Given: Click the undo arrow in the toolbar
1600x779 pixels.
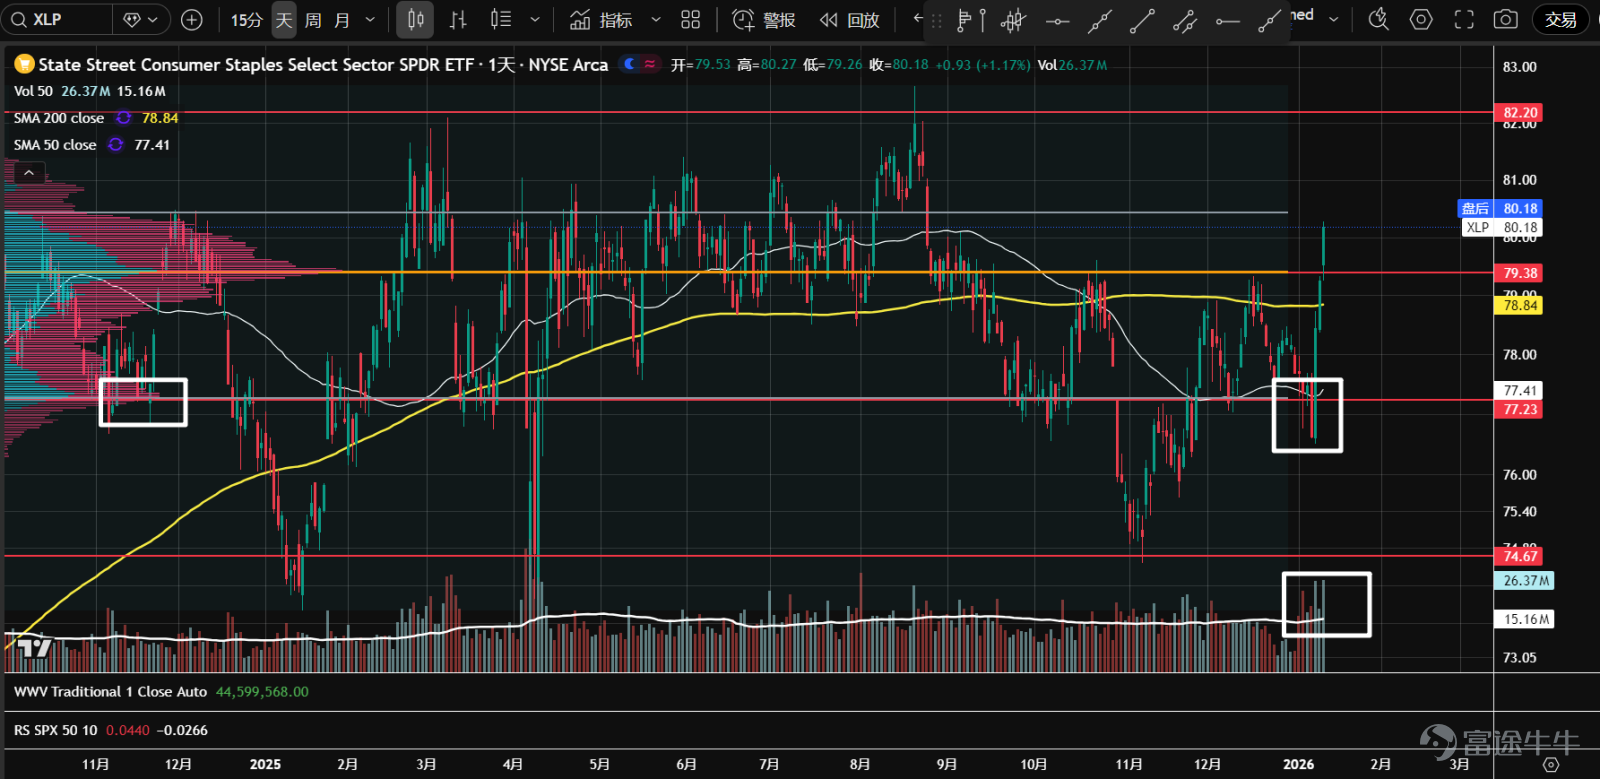Looking at the screenshot, I should 917,19.
